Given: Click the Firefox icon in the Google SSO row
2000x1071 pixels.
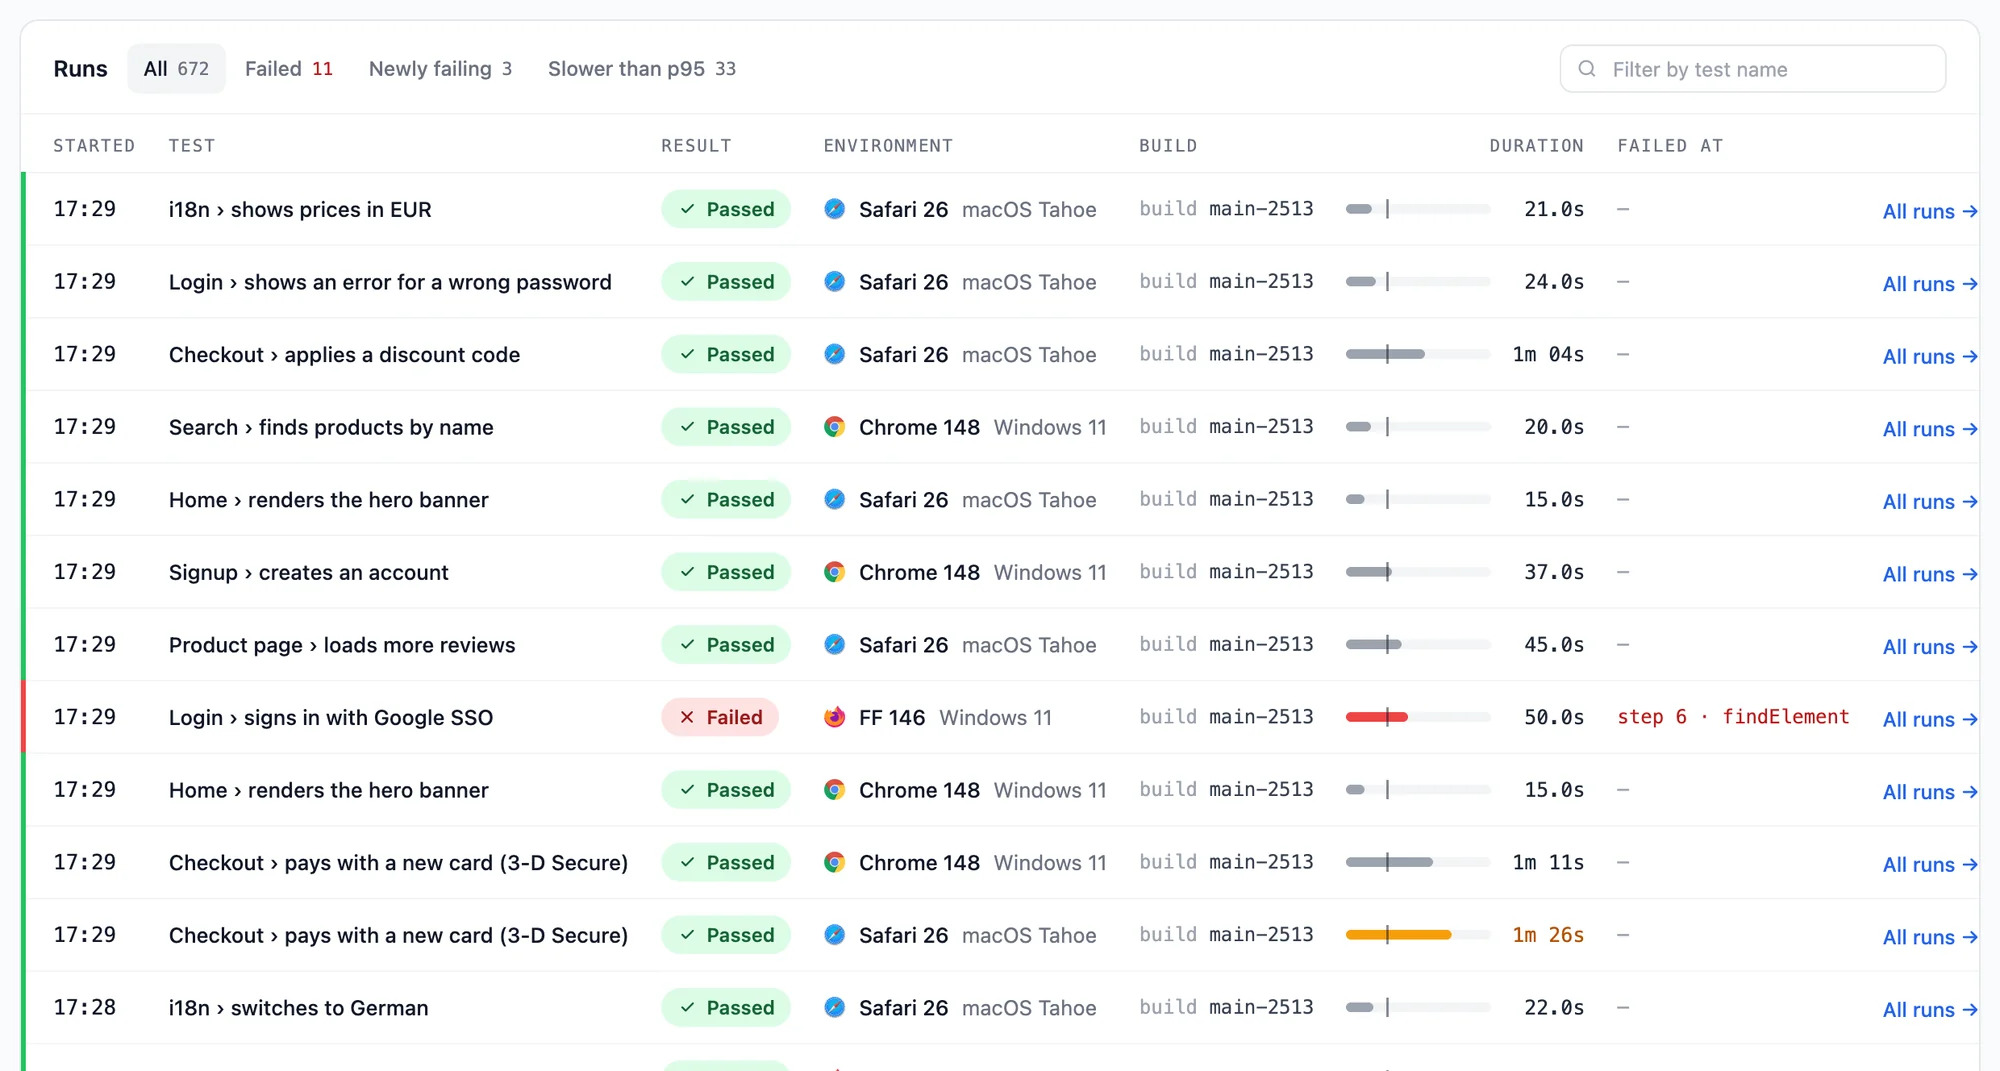Looking at the screenshot, I should tap(835, 717).
